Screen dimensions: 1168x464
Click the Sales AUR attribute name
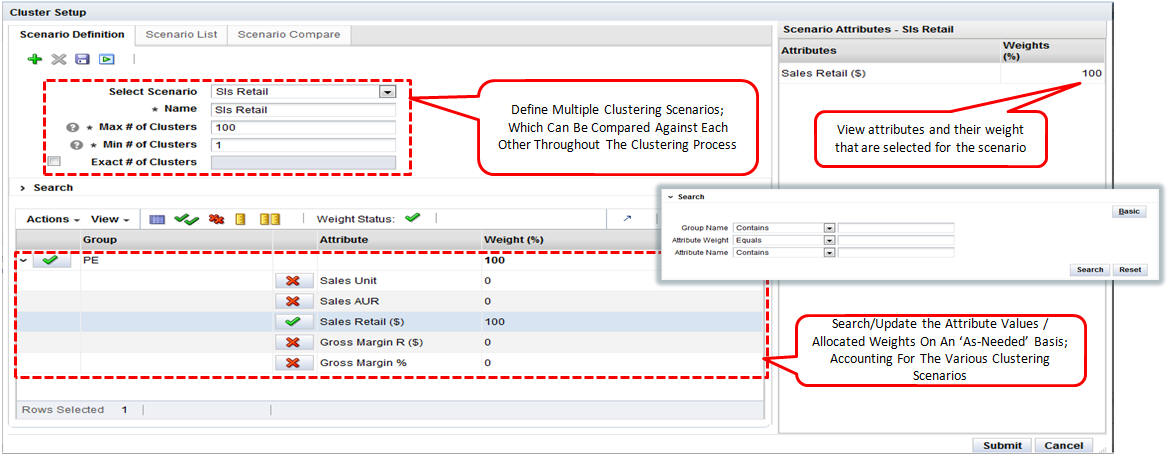pos(347,302)
